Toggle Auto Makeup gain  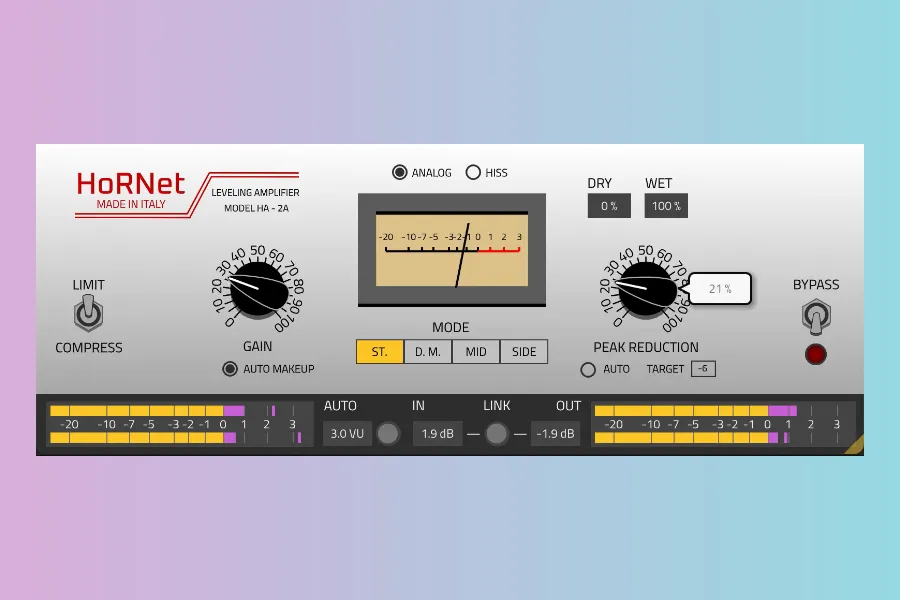(230, 369)
